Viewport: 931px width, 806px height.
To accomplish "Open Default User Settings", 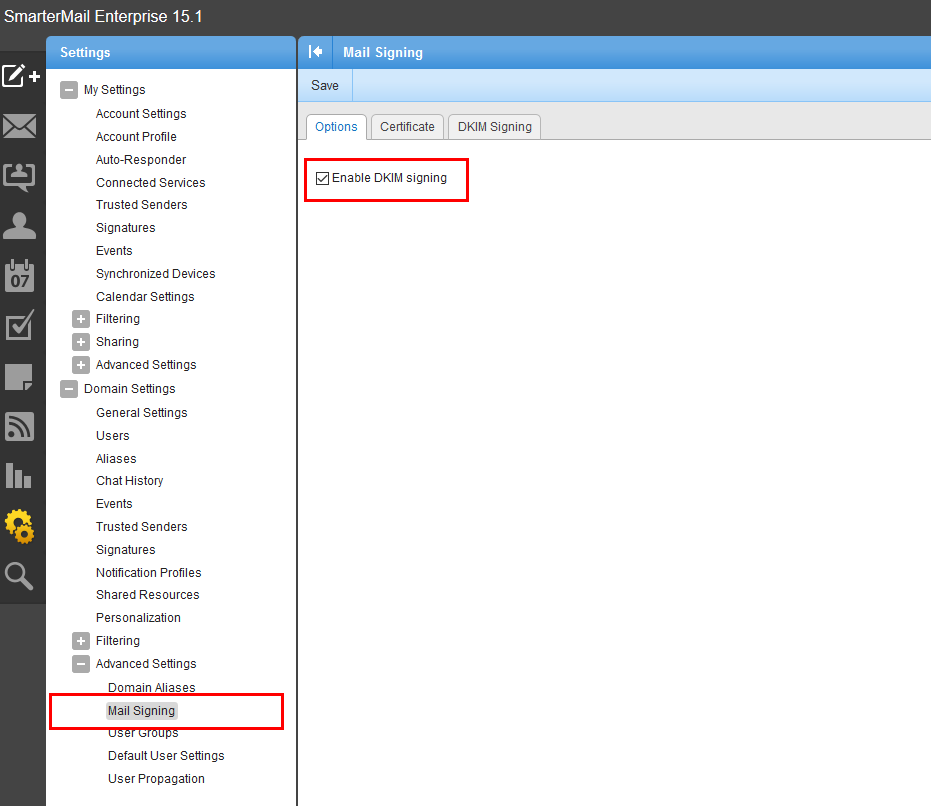I will (166, 756).
